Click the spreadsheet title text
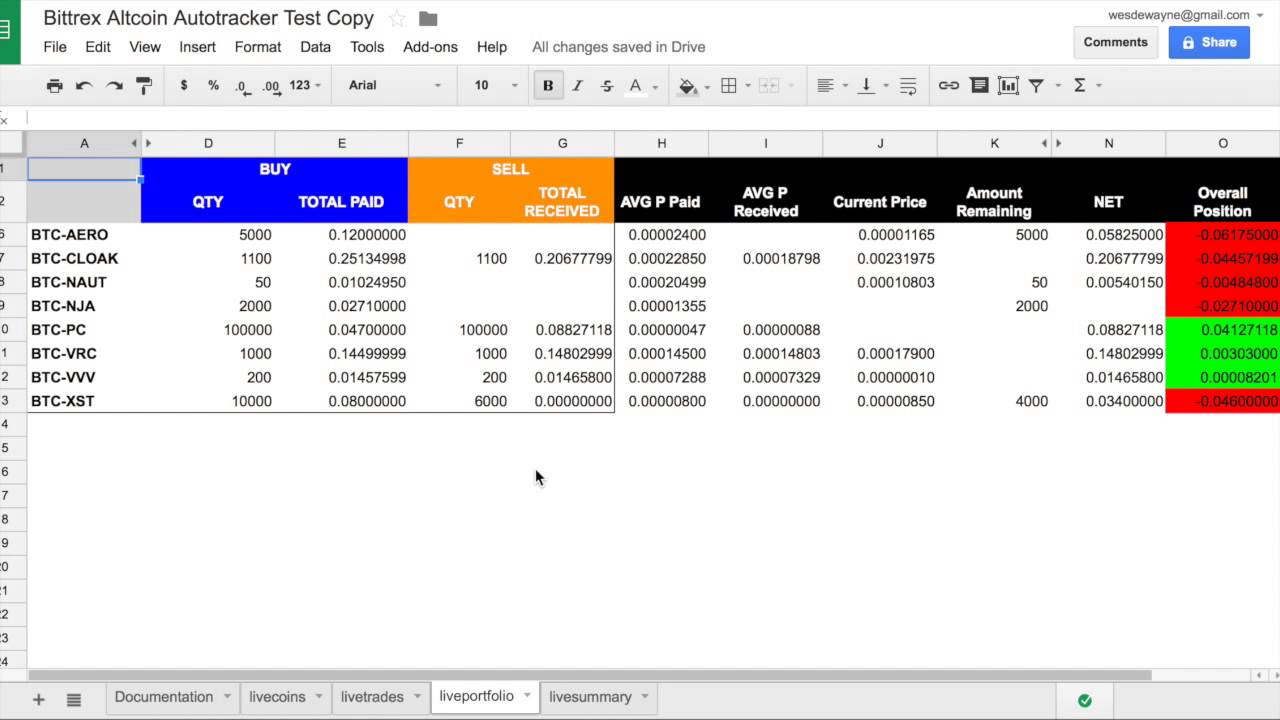The image size is (1280, 720). coord(209,18)
